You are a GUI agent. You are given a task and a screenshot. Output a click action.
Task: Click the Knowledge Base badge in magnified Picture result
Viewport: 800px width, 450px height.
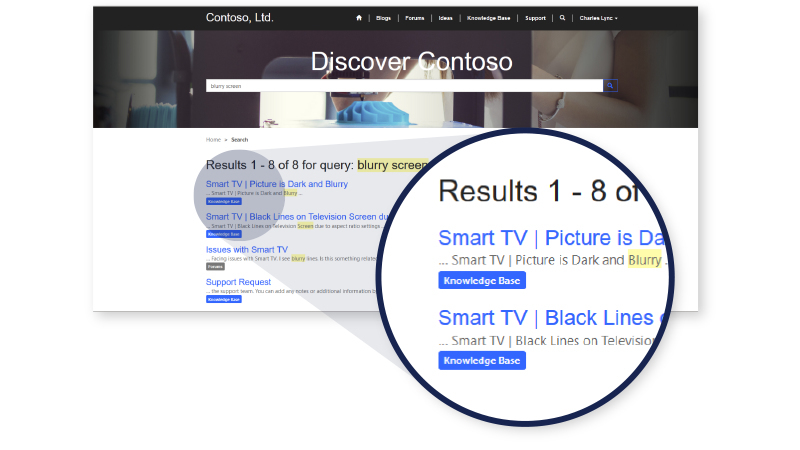tap(482, 281)
